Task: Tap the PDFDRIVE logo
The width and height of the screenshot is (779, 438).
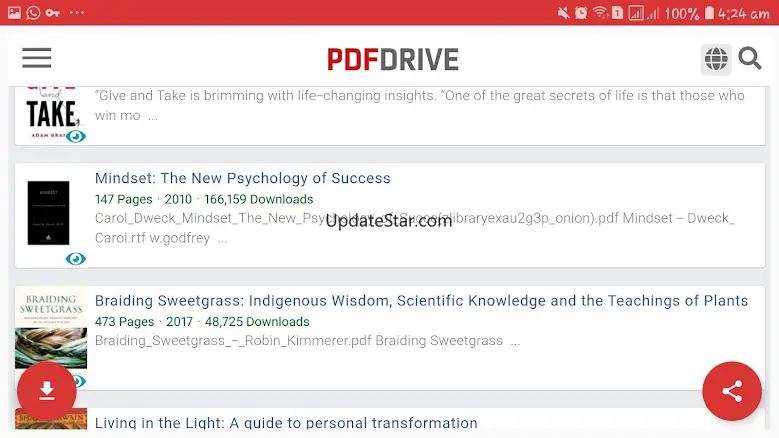Action: click(x=392, y=60)
